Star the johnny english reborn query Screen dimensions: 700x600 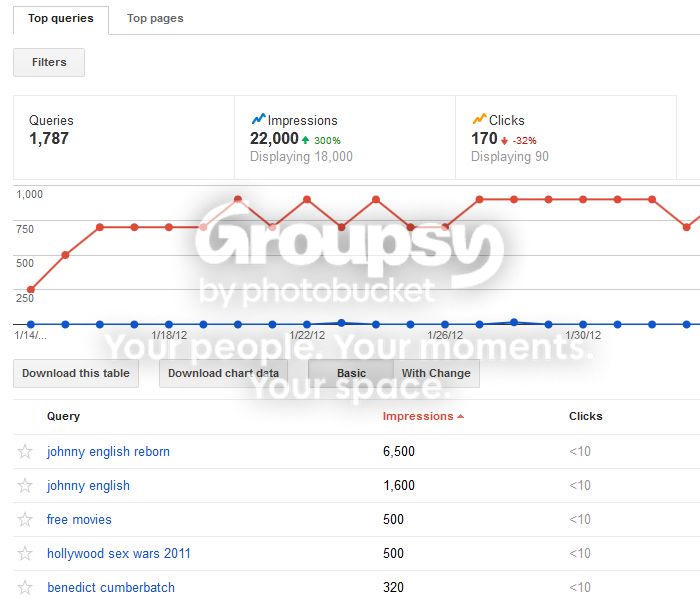click(25, 451)
